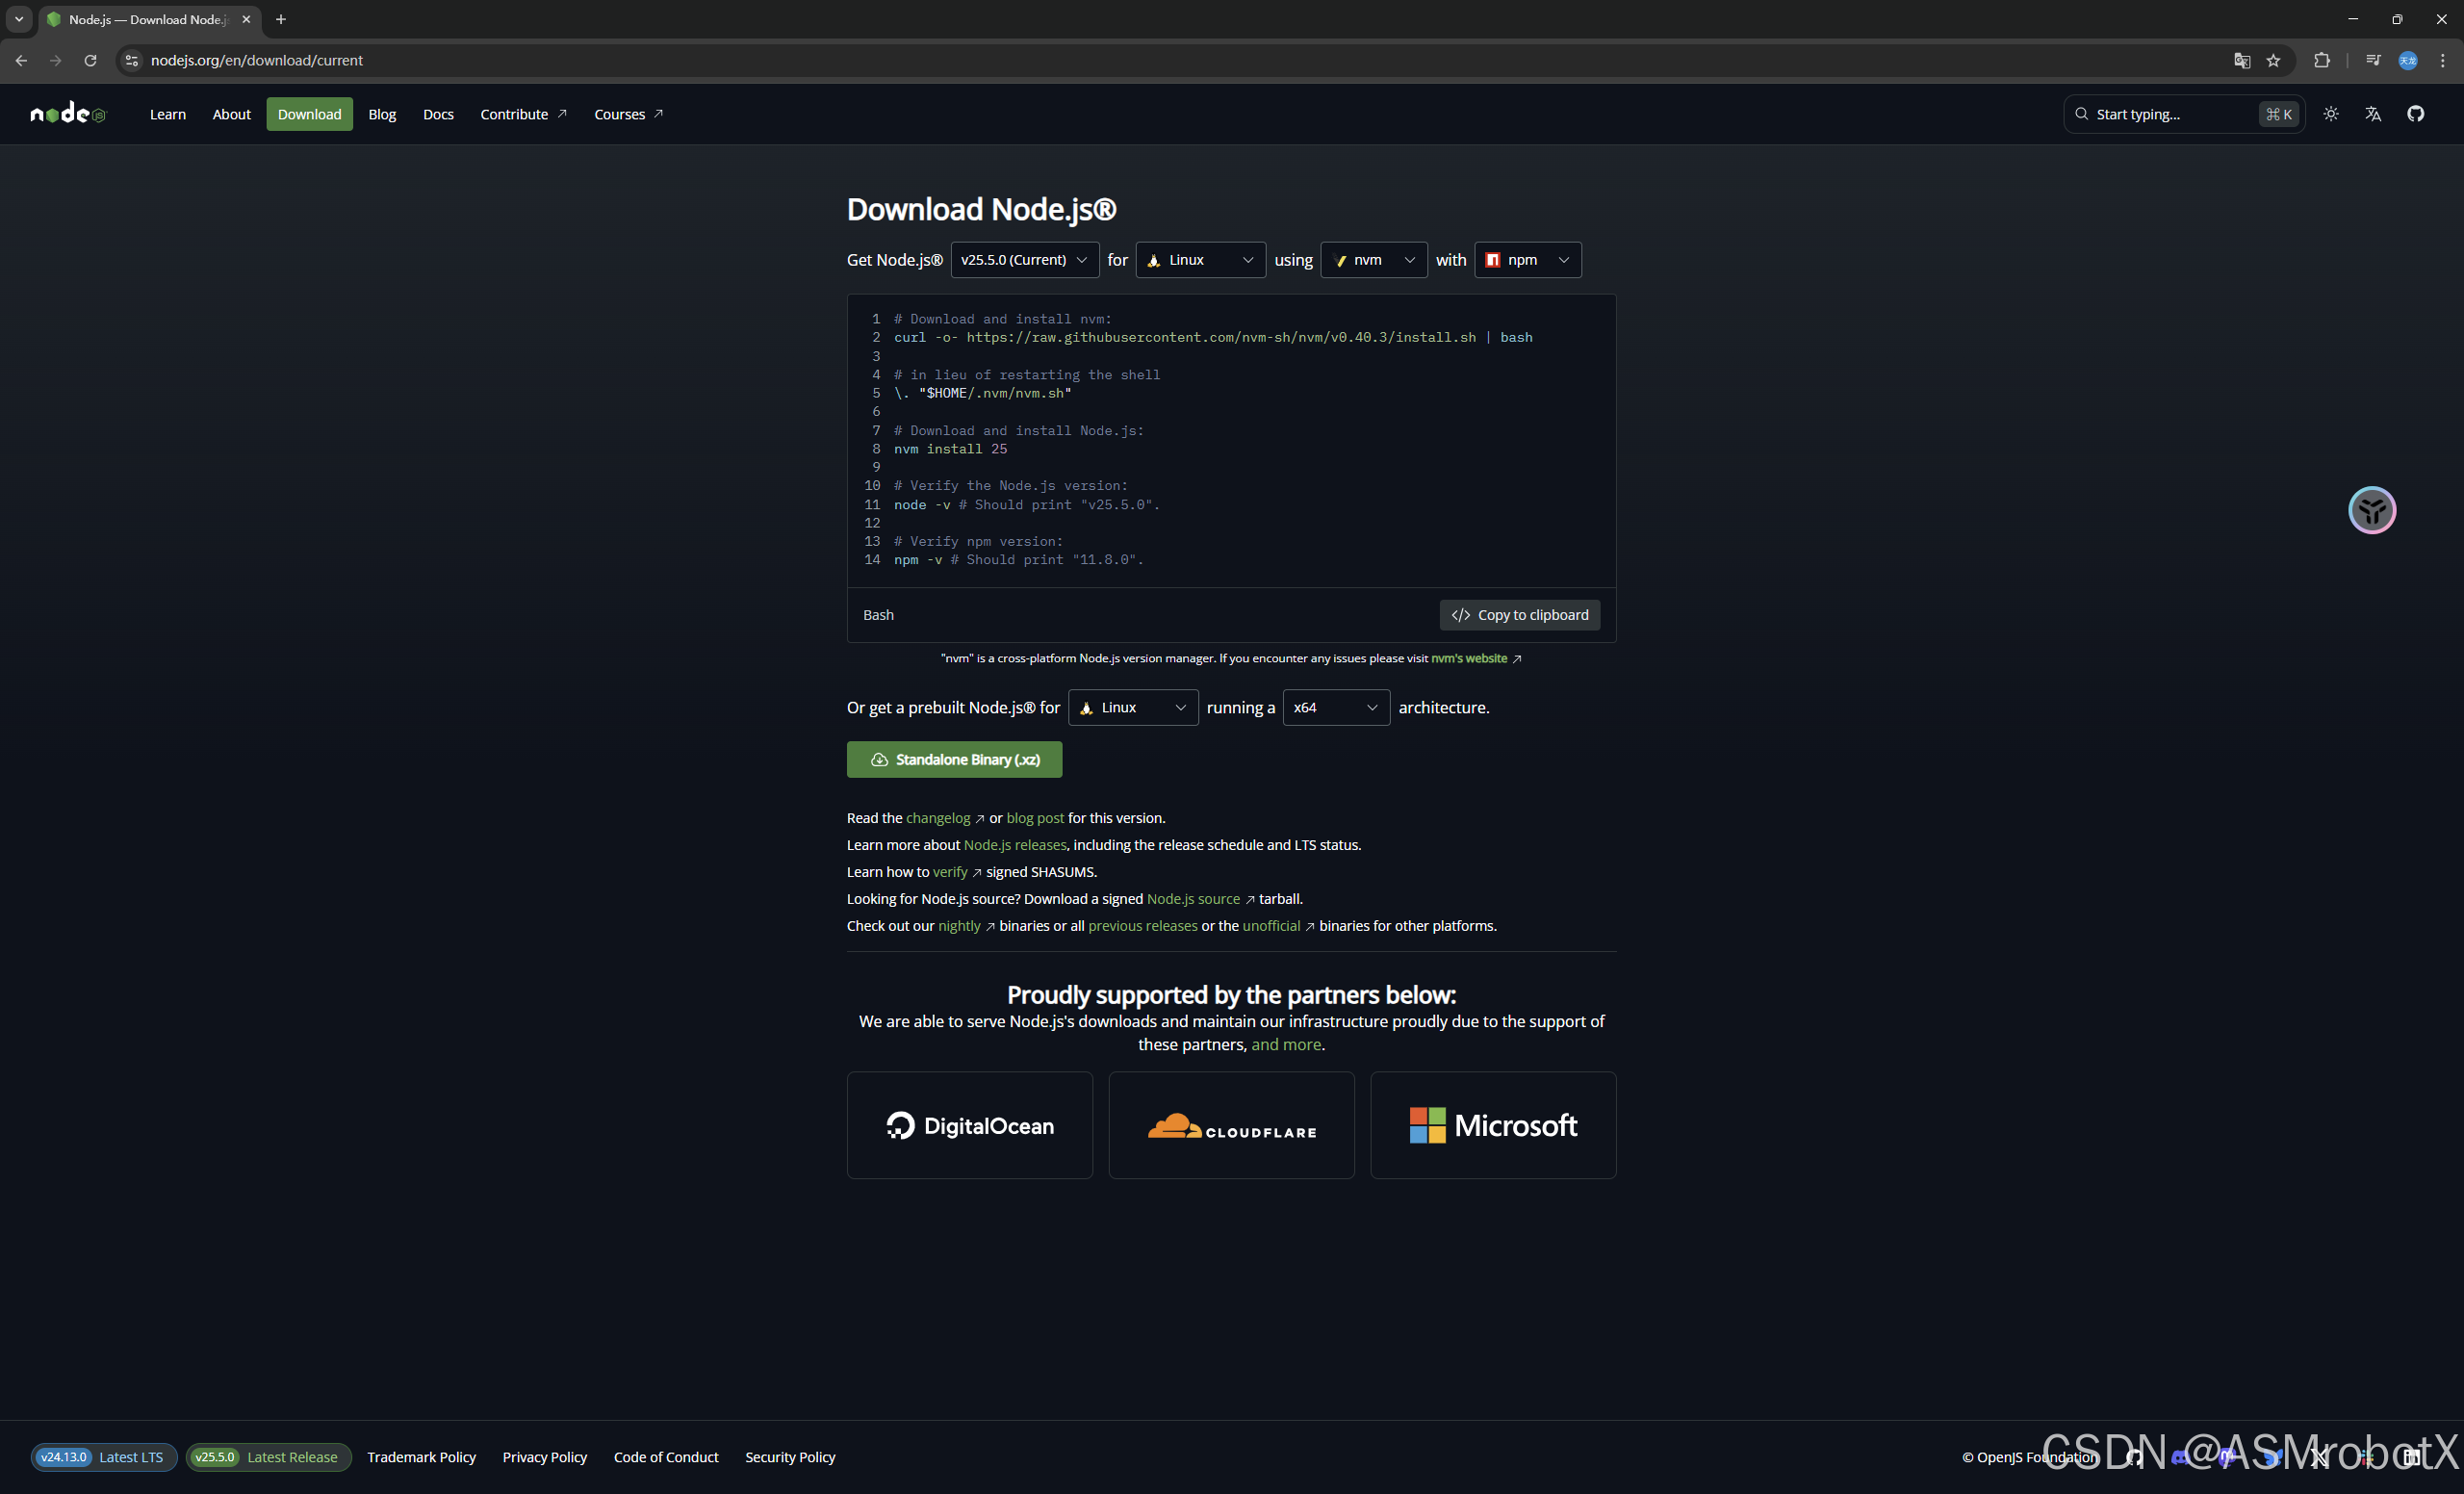The width and height of the screenshot is (2464, 1494).
Task: Click the Copy to clipboard button
Action: (1519, 615)
